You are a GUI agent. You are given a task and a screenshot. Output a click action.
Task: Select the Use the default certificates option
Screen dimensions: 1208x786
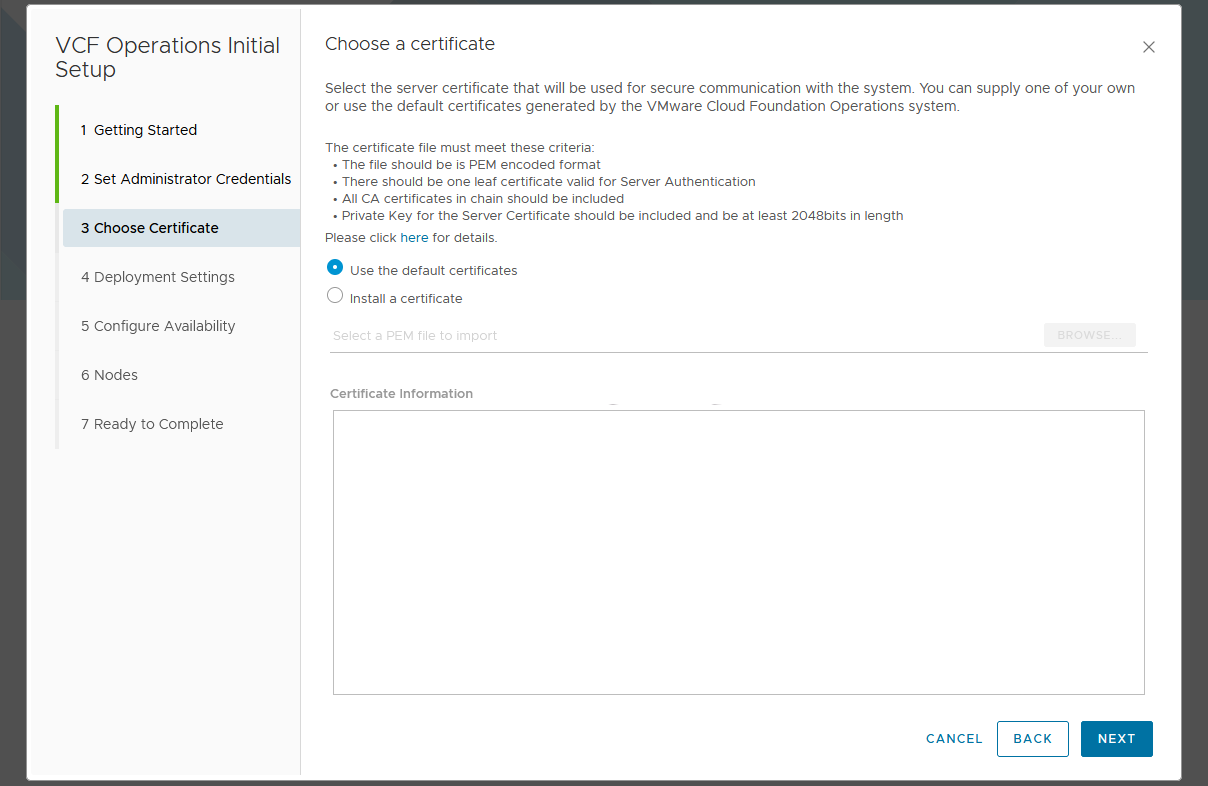[336, 268]
